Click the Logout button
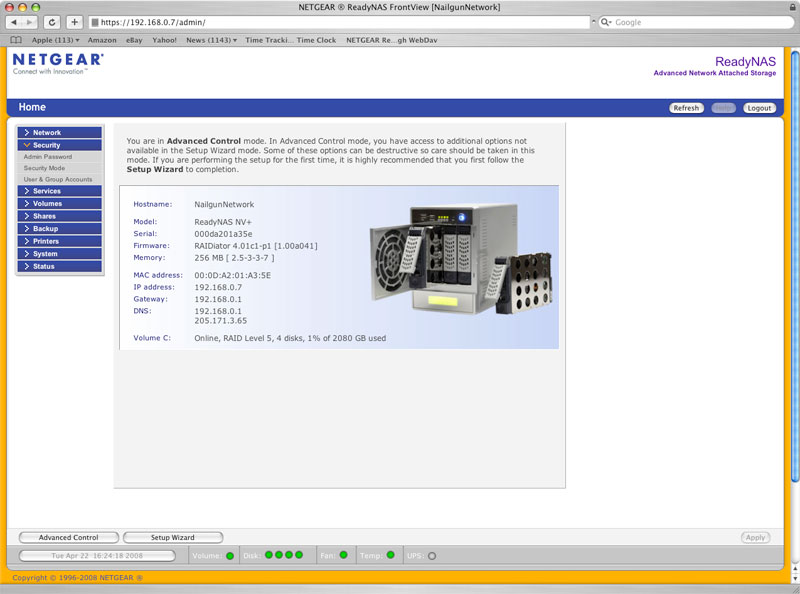Viewport: 800px width, 594px height. [x=760, y=107]
